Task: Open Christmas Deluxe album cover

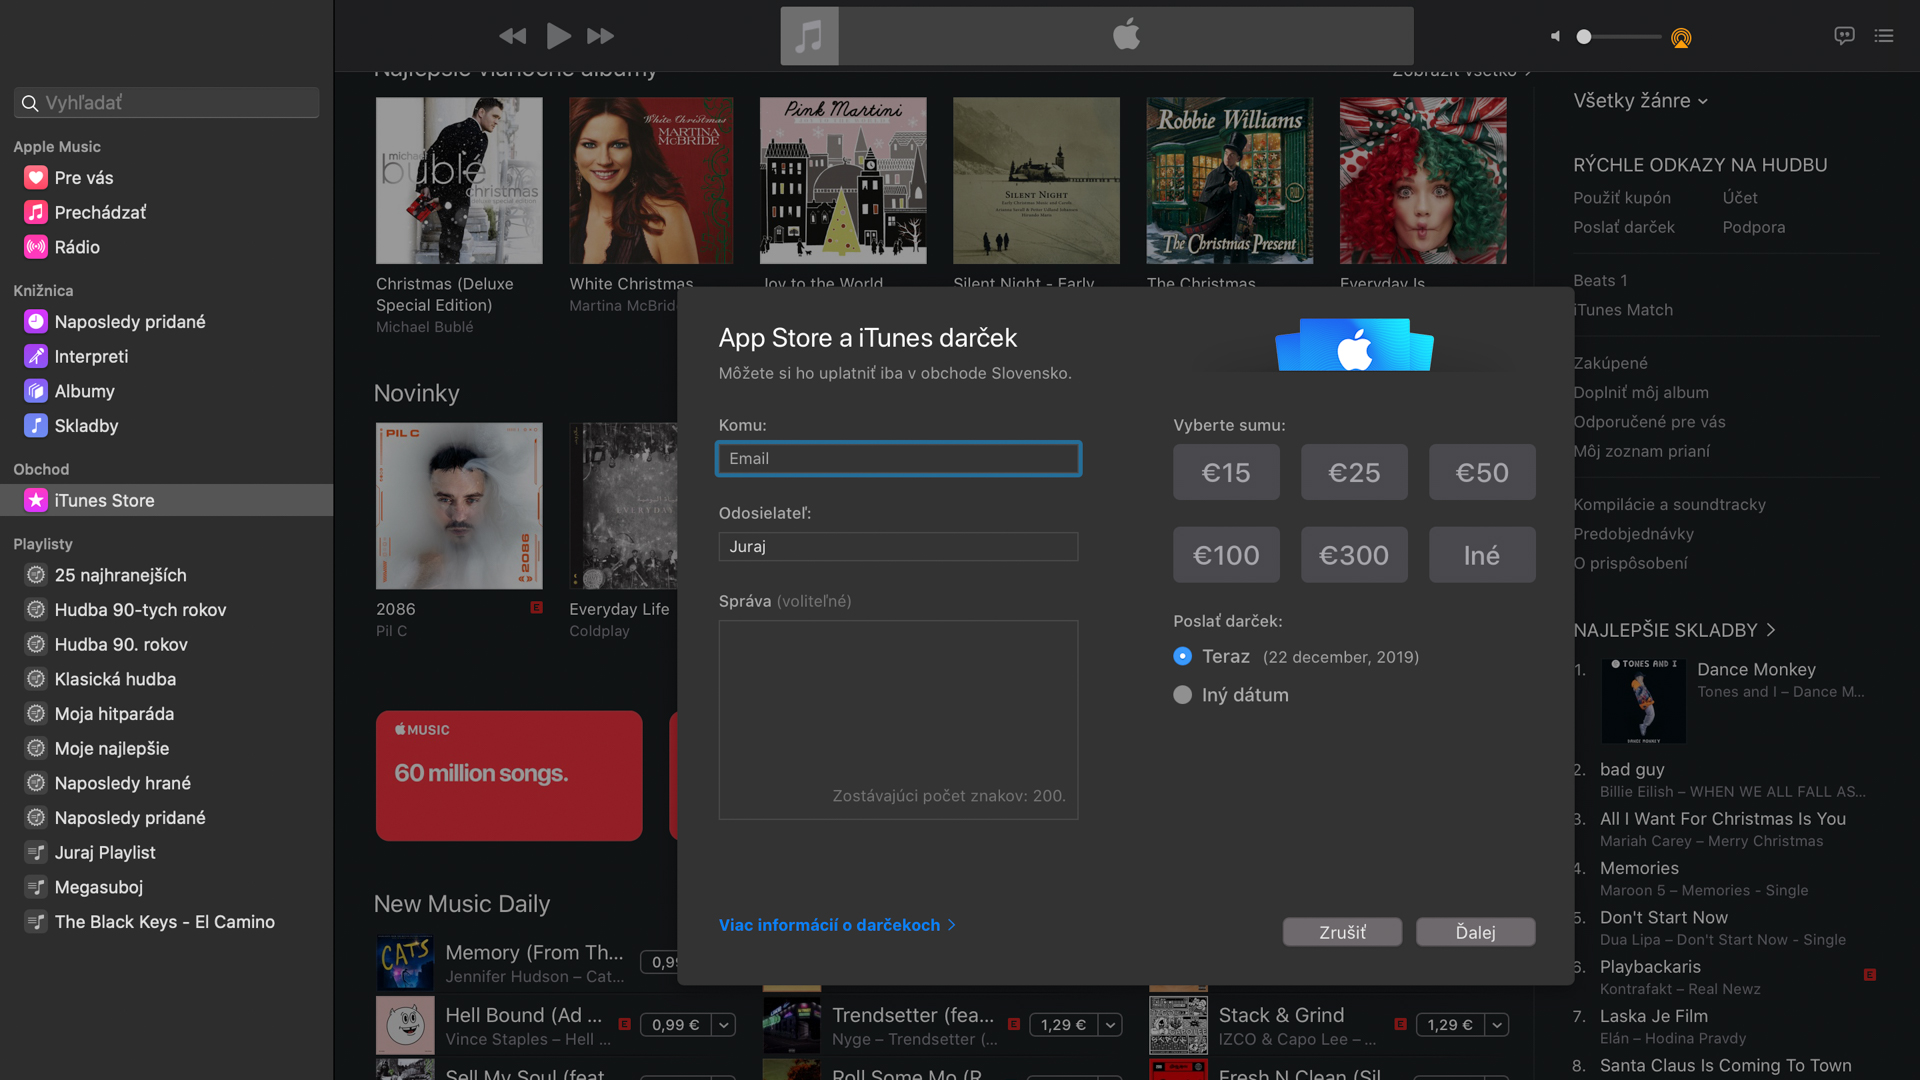Action: coord(459,181)
